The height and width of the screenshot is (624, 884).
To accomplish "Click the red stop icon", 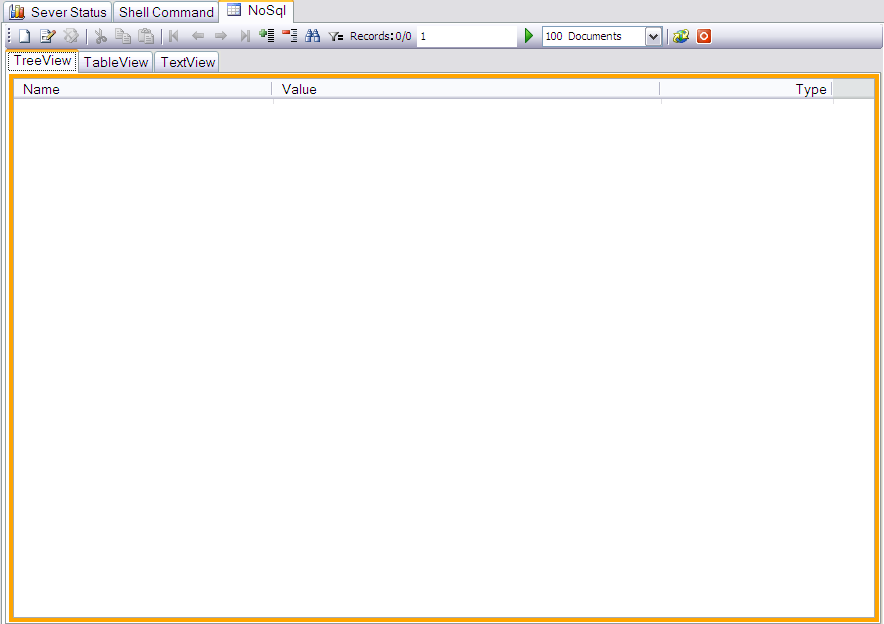I will coord(704,37).
